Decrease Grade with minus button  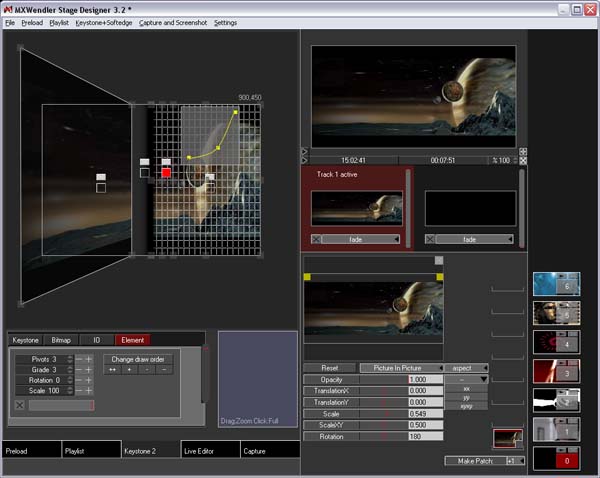(79, 370)
